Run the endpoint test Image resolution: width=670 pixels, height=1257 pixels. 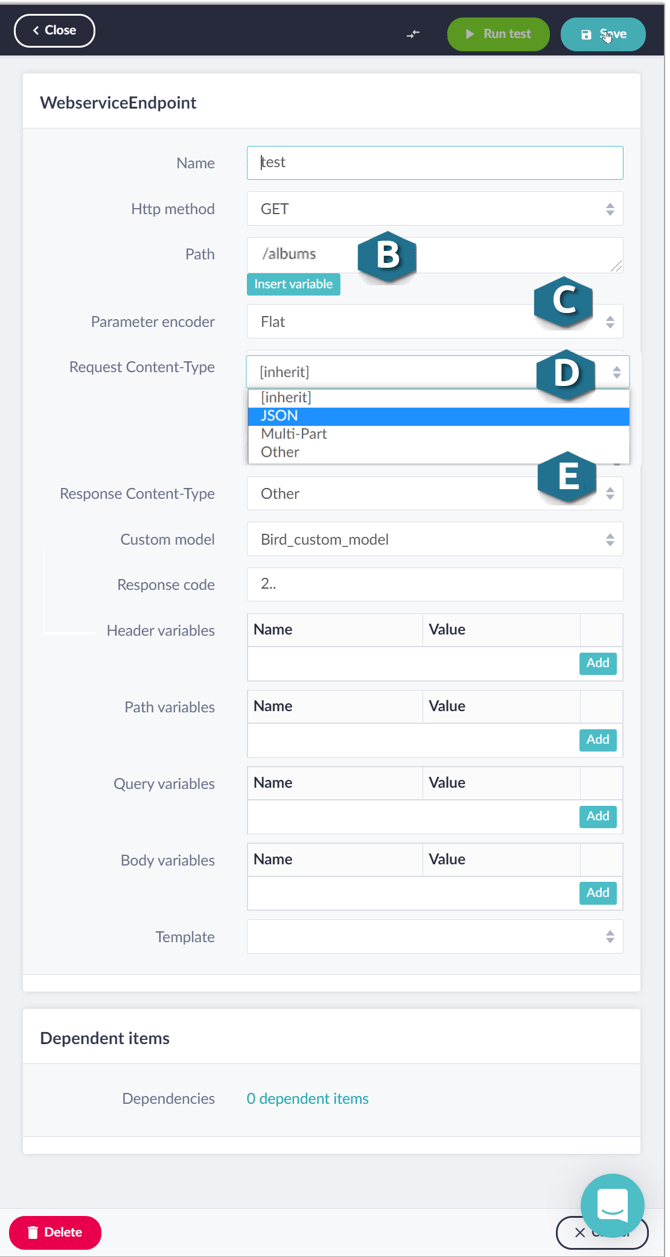tap(499, 34)
